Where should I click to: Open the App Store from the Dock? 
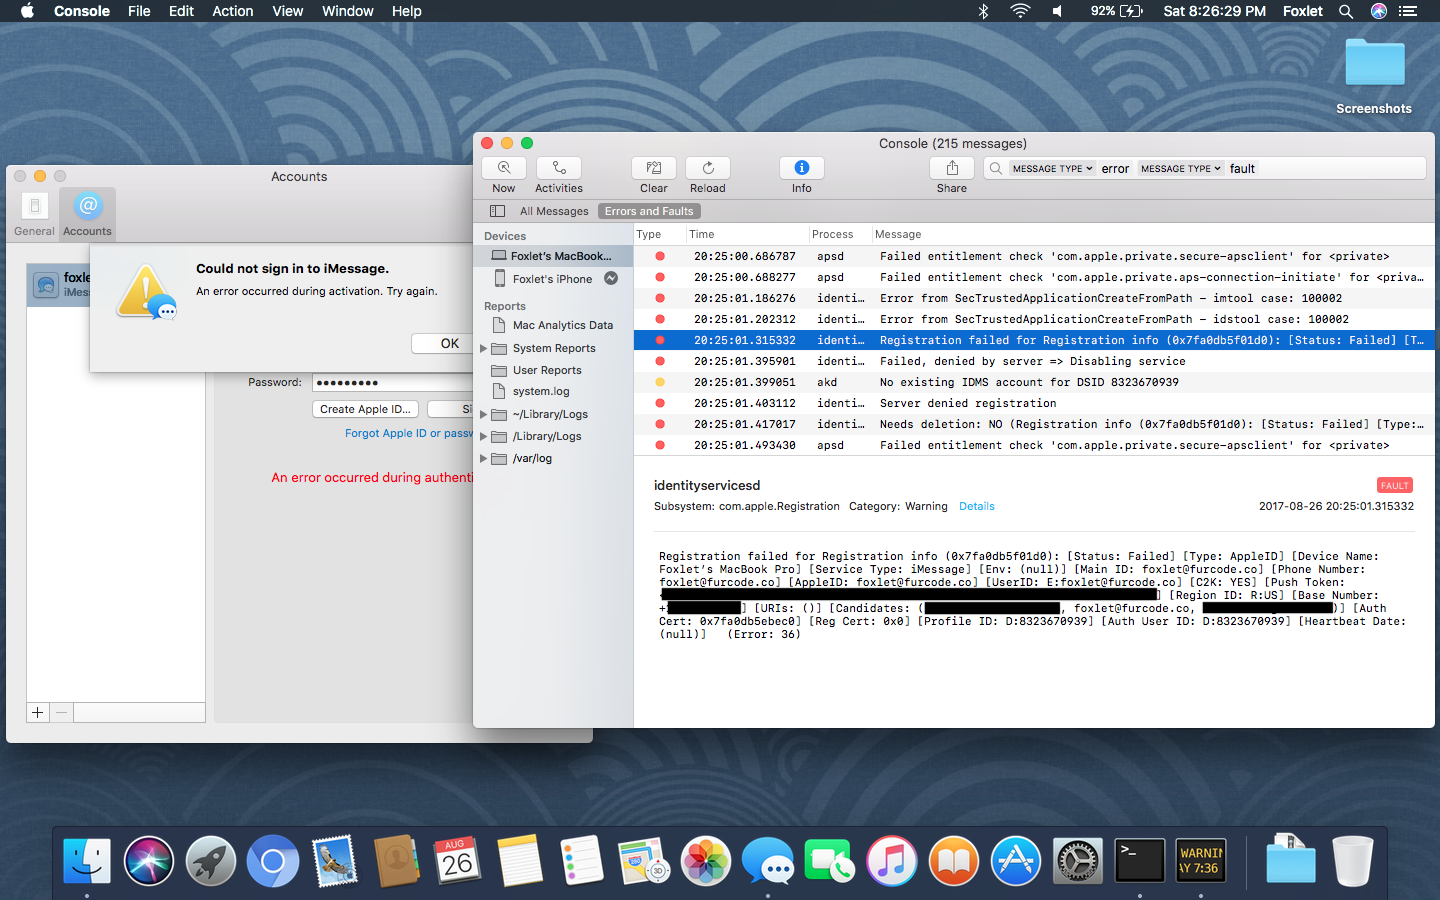[x=1016, y=861]
